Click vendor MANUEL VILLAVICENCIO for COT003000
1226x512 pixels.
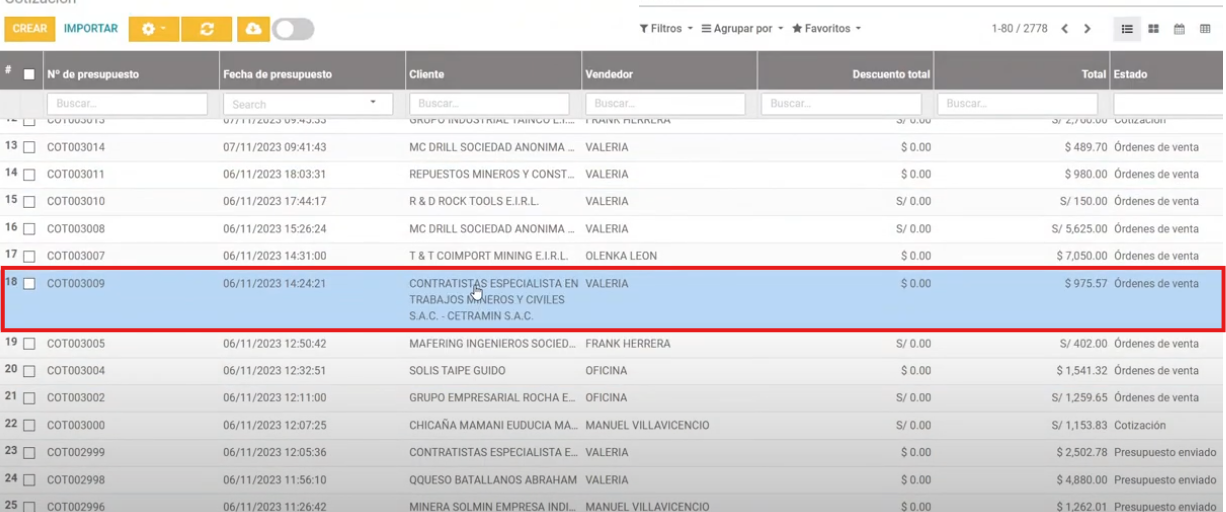coord(647,426)
